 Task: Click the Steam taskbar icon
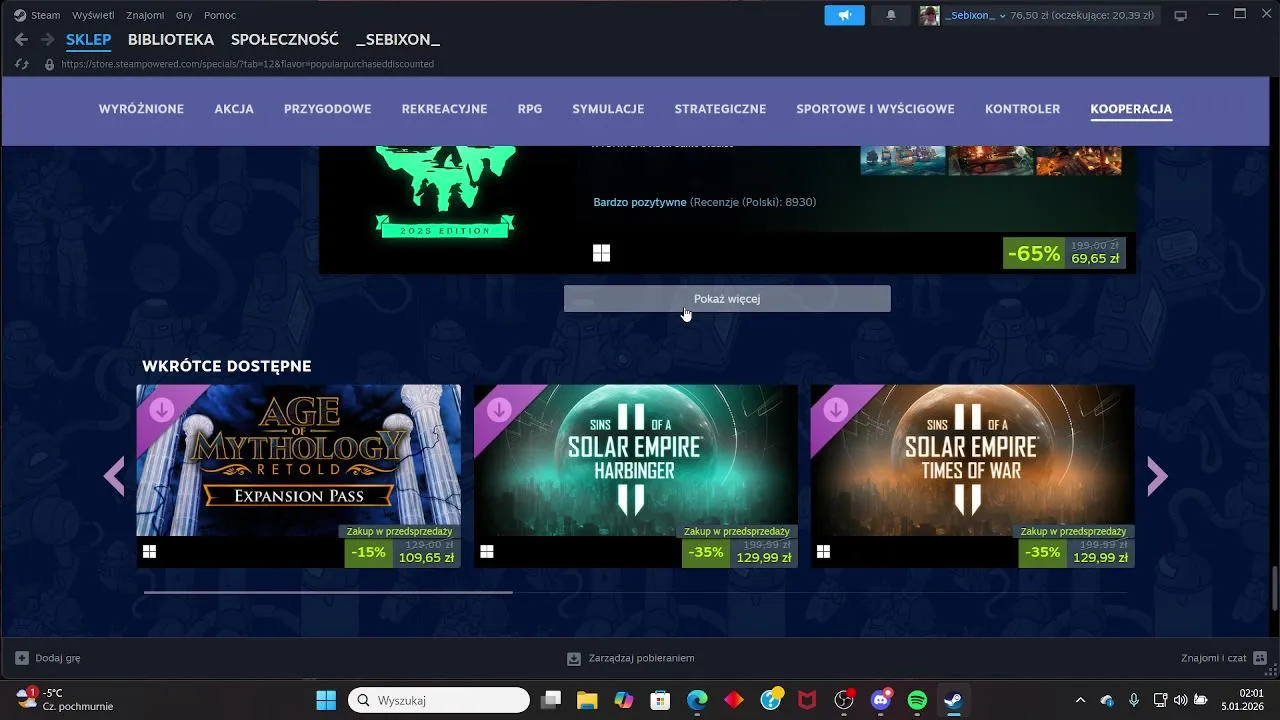pos(954,700)
